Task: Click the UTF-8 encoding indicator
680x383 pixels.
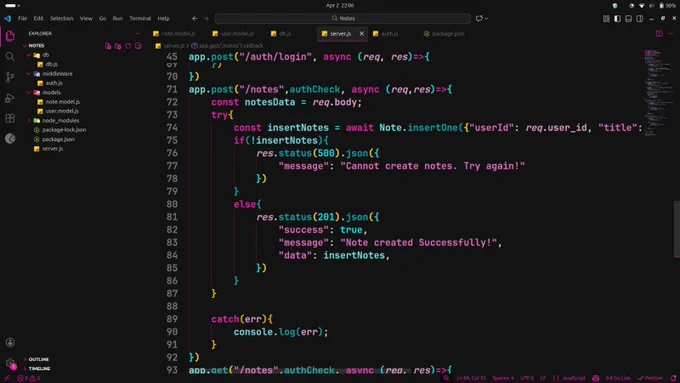Action: point(527,378)
